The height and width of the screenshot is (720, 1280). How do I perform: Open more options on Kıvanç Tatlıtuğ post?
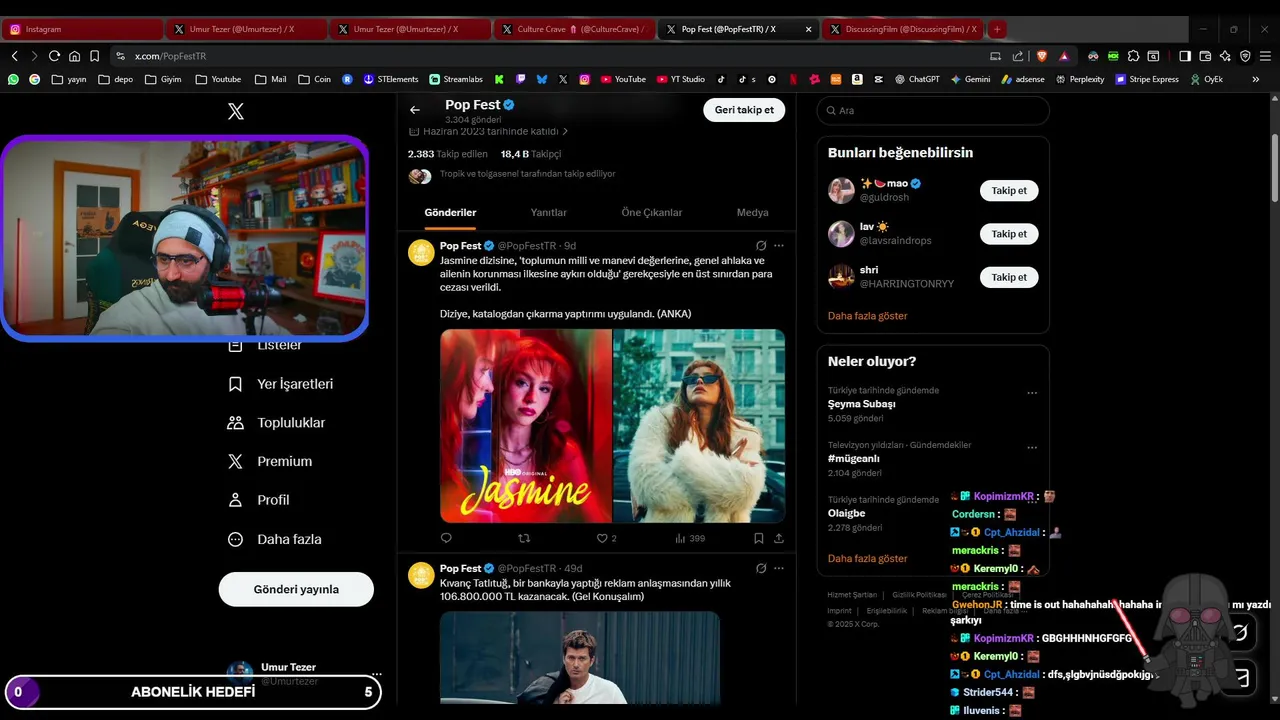tap(779, 568)
